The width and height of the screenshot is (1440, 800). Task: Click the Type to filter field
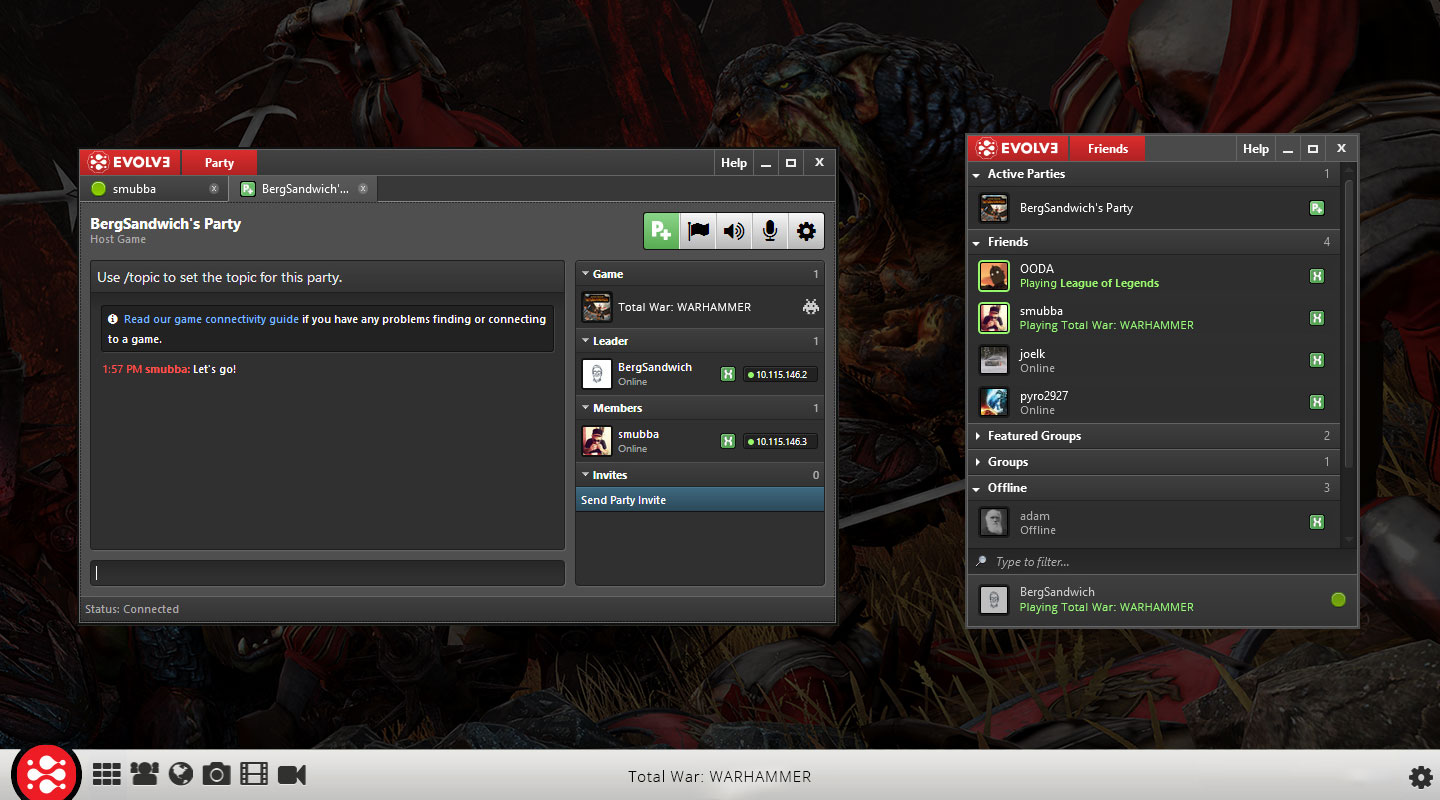1162,562
